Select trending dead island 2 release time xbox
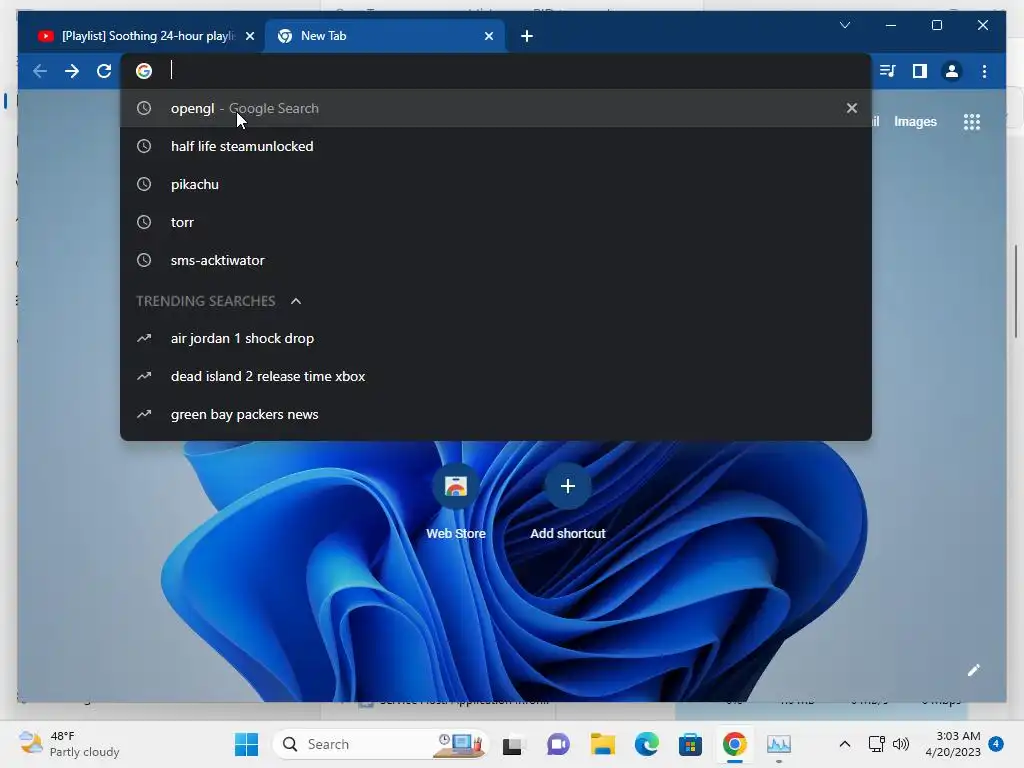 495,376
